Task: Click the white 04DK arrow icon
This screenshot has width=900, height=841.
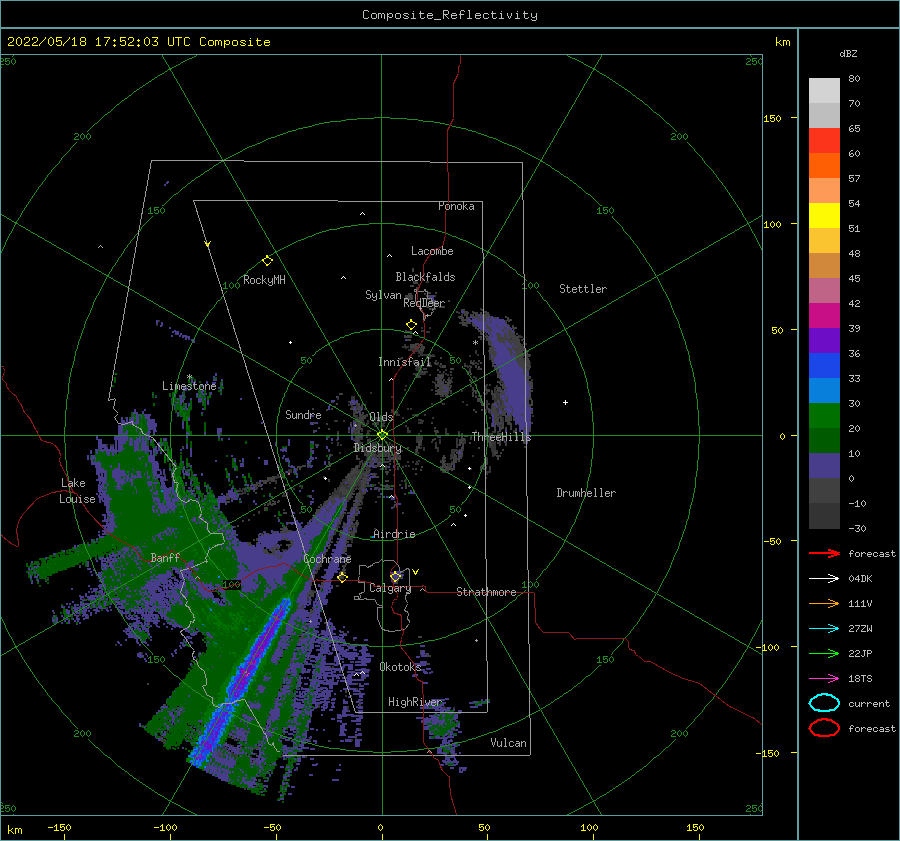Action: (x=824, y=579)
